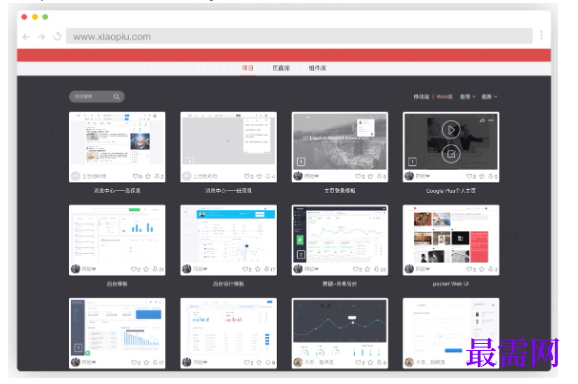Star the cyan header dashboard card
Viewport: 578px width, 384px height.
[258, 269]
